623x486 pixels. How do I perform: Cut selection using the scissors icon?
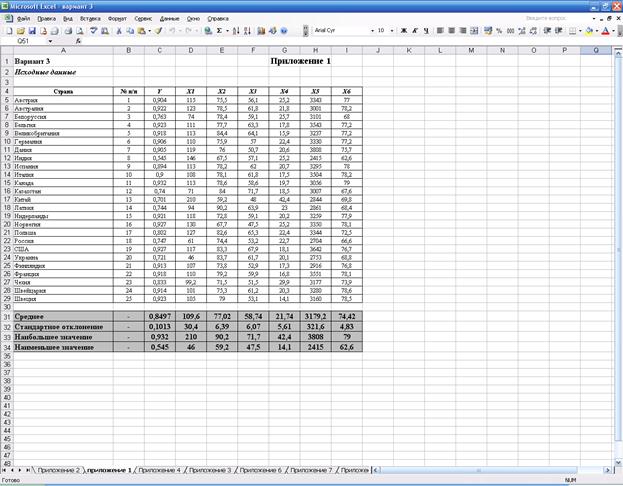coord(119,31)
